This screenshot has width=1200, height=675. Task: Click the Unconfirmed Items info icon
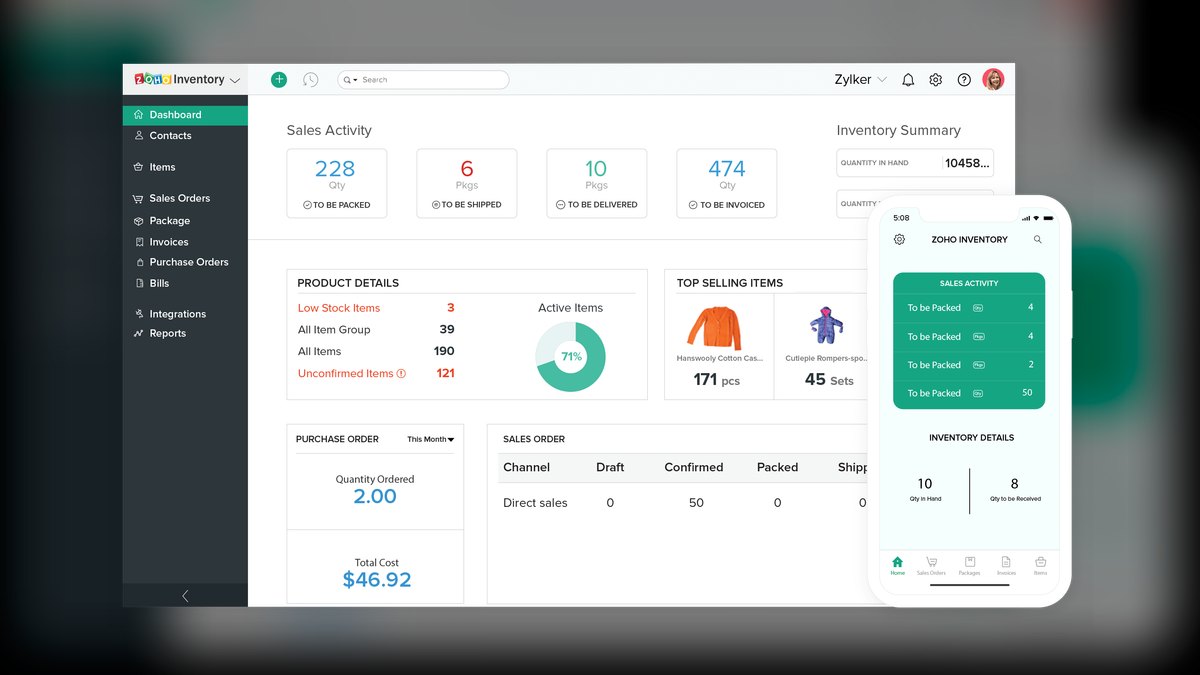[x=402, y=373]
